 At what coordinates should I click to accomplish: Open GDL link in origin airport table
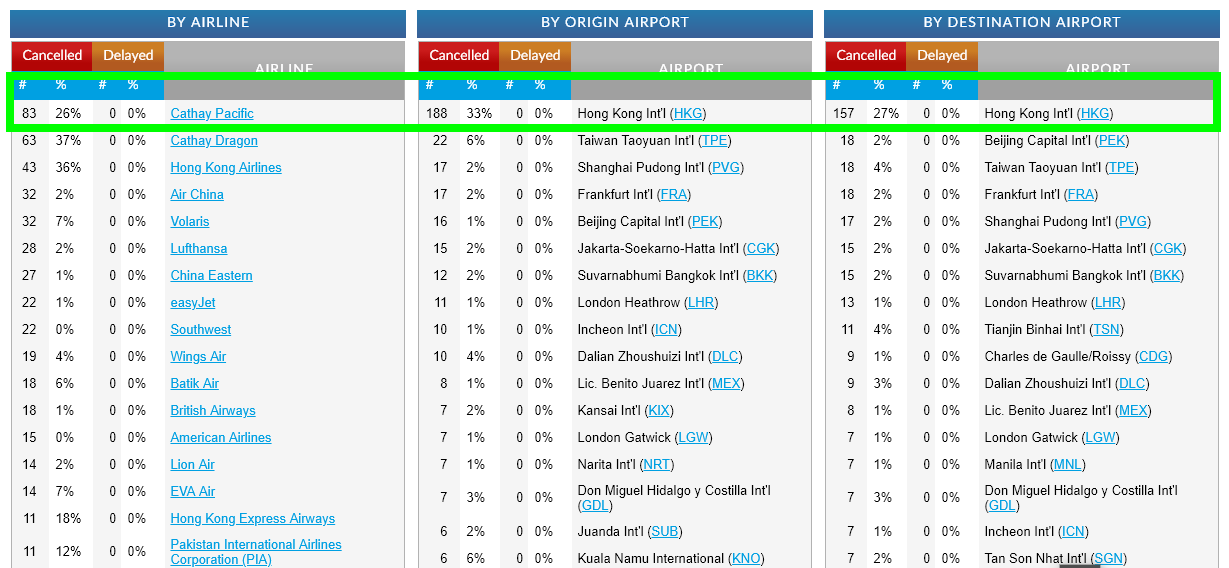(x=596, y=506)
